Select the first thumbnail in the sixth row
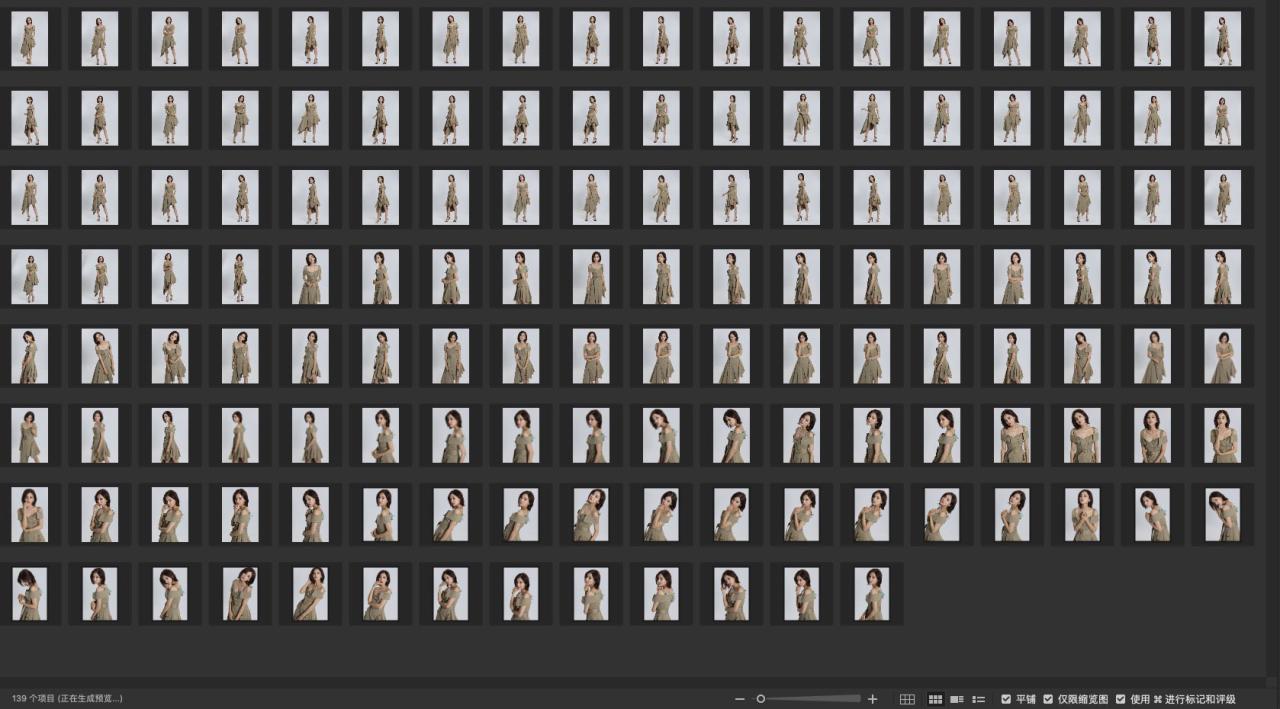This screenshot has width=1280, height=709. (29, 436)
